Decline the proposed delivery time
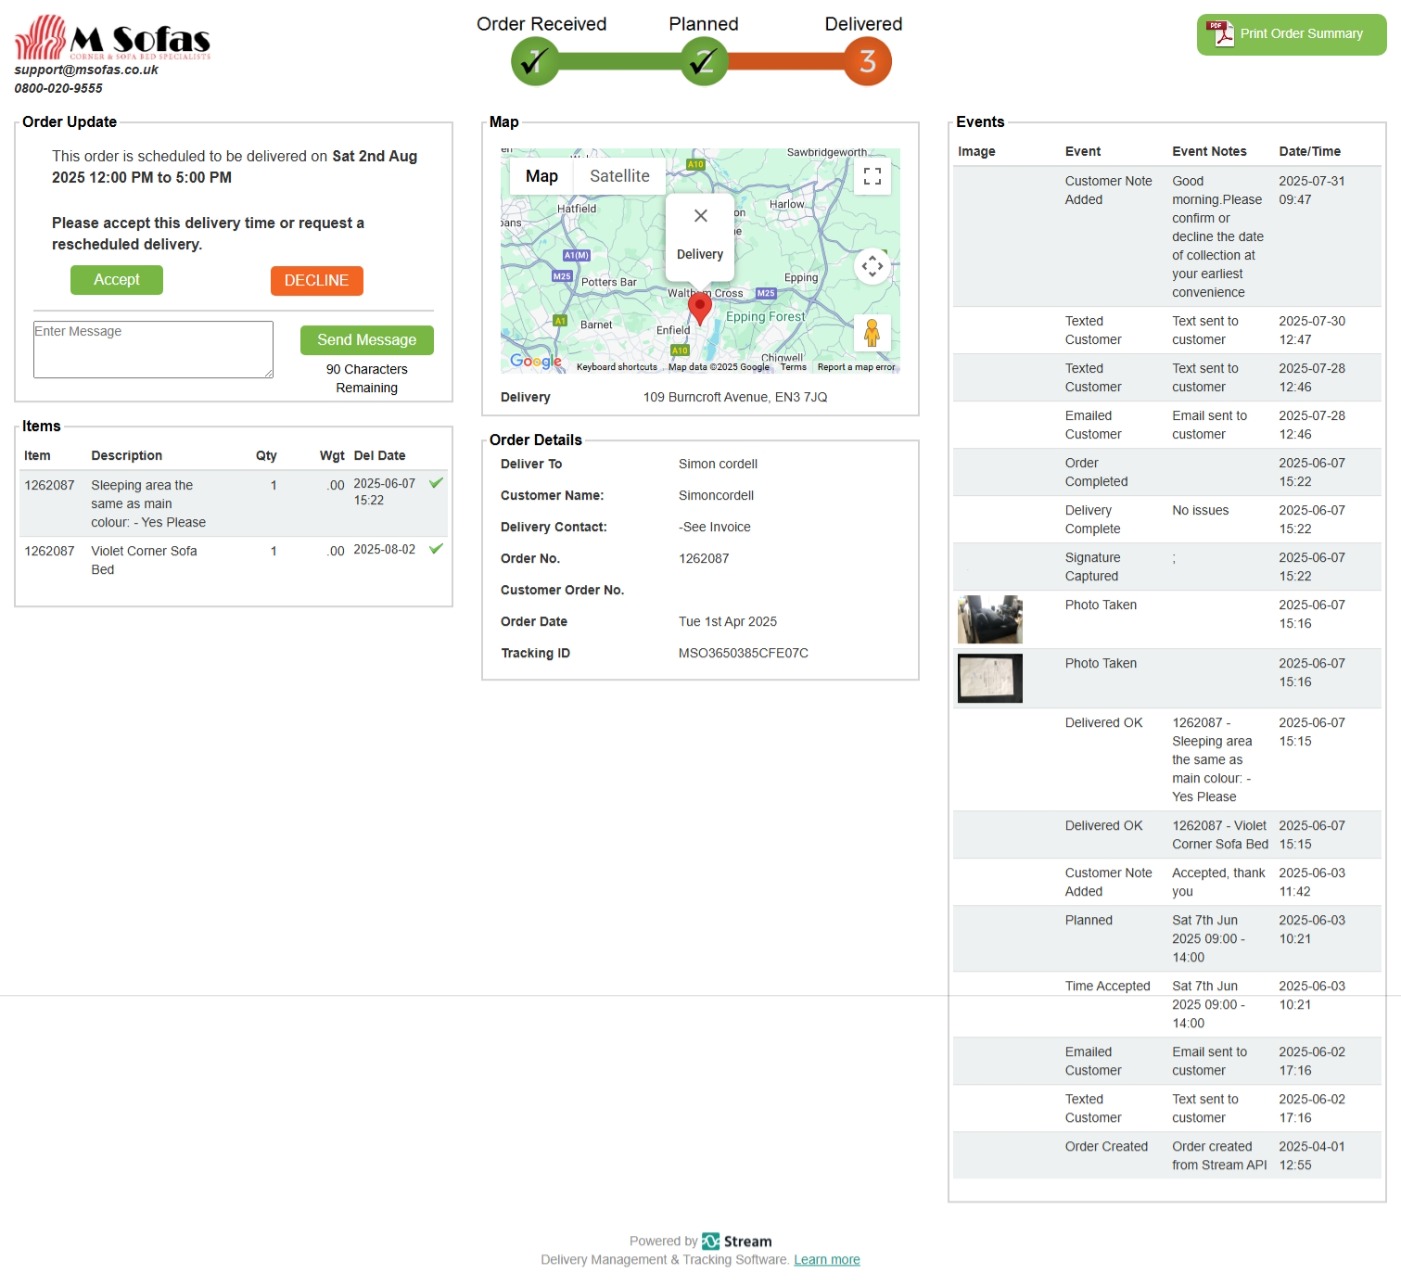The height and width of the screenshot is (1282, 1401). pos(316,281)
